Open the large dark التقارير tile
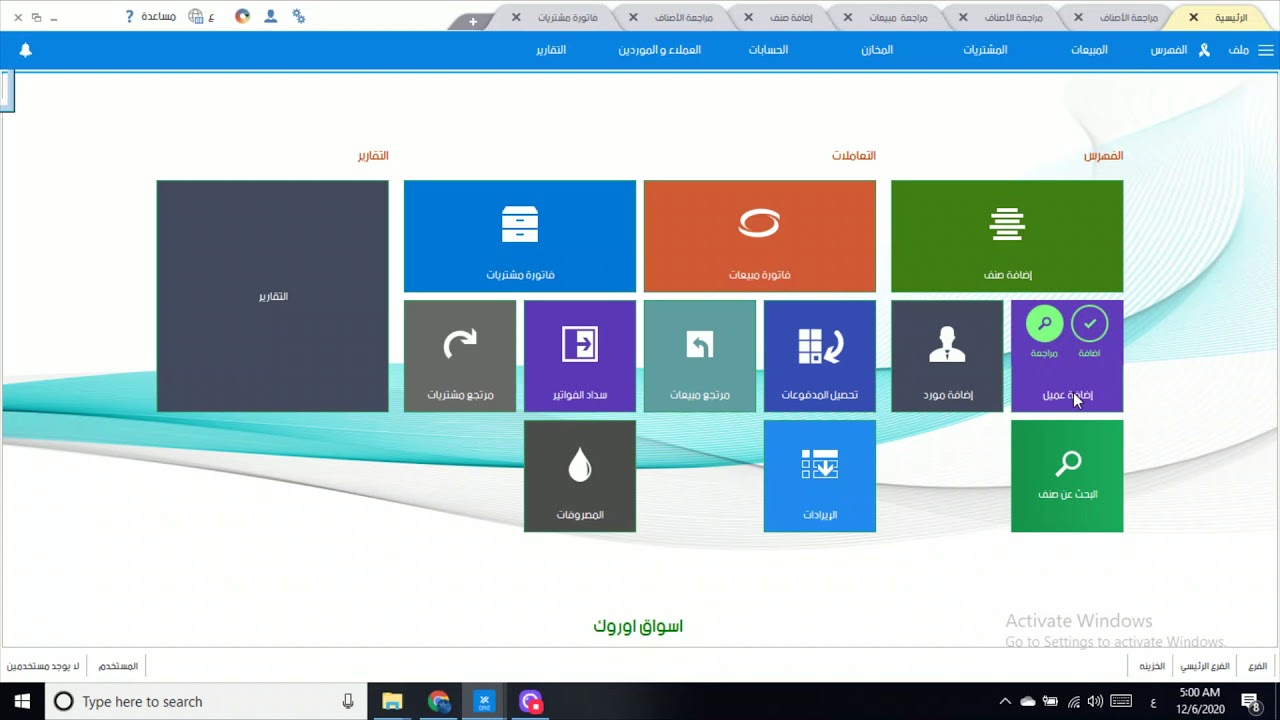 [273, 296]
